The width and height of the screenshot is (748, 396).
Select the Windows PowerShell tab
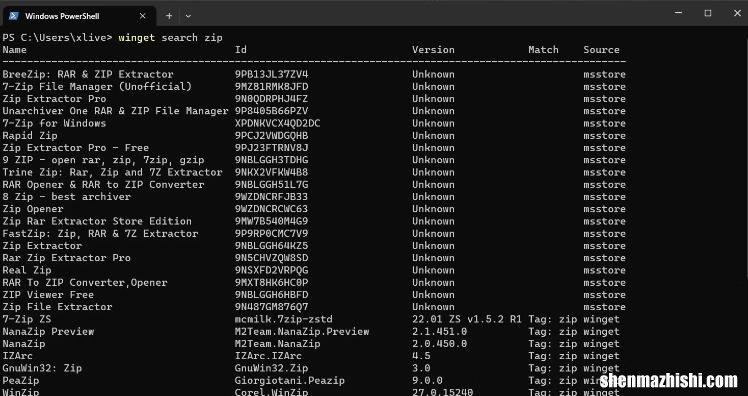tap(79, 16)
